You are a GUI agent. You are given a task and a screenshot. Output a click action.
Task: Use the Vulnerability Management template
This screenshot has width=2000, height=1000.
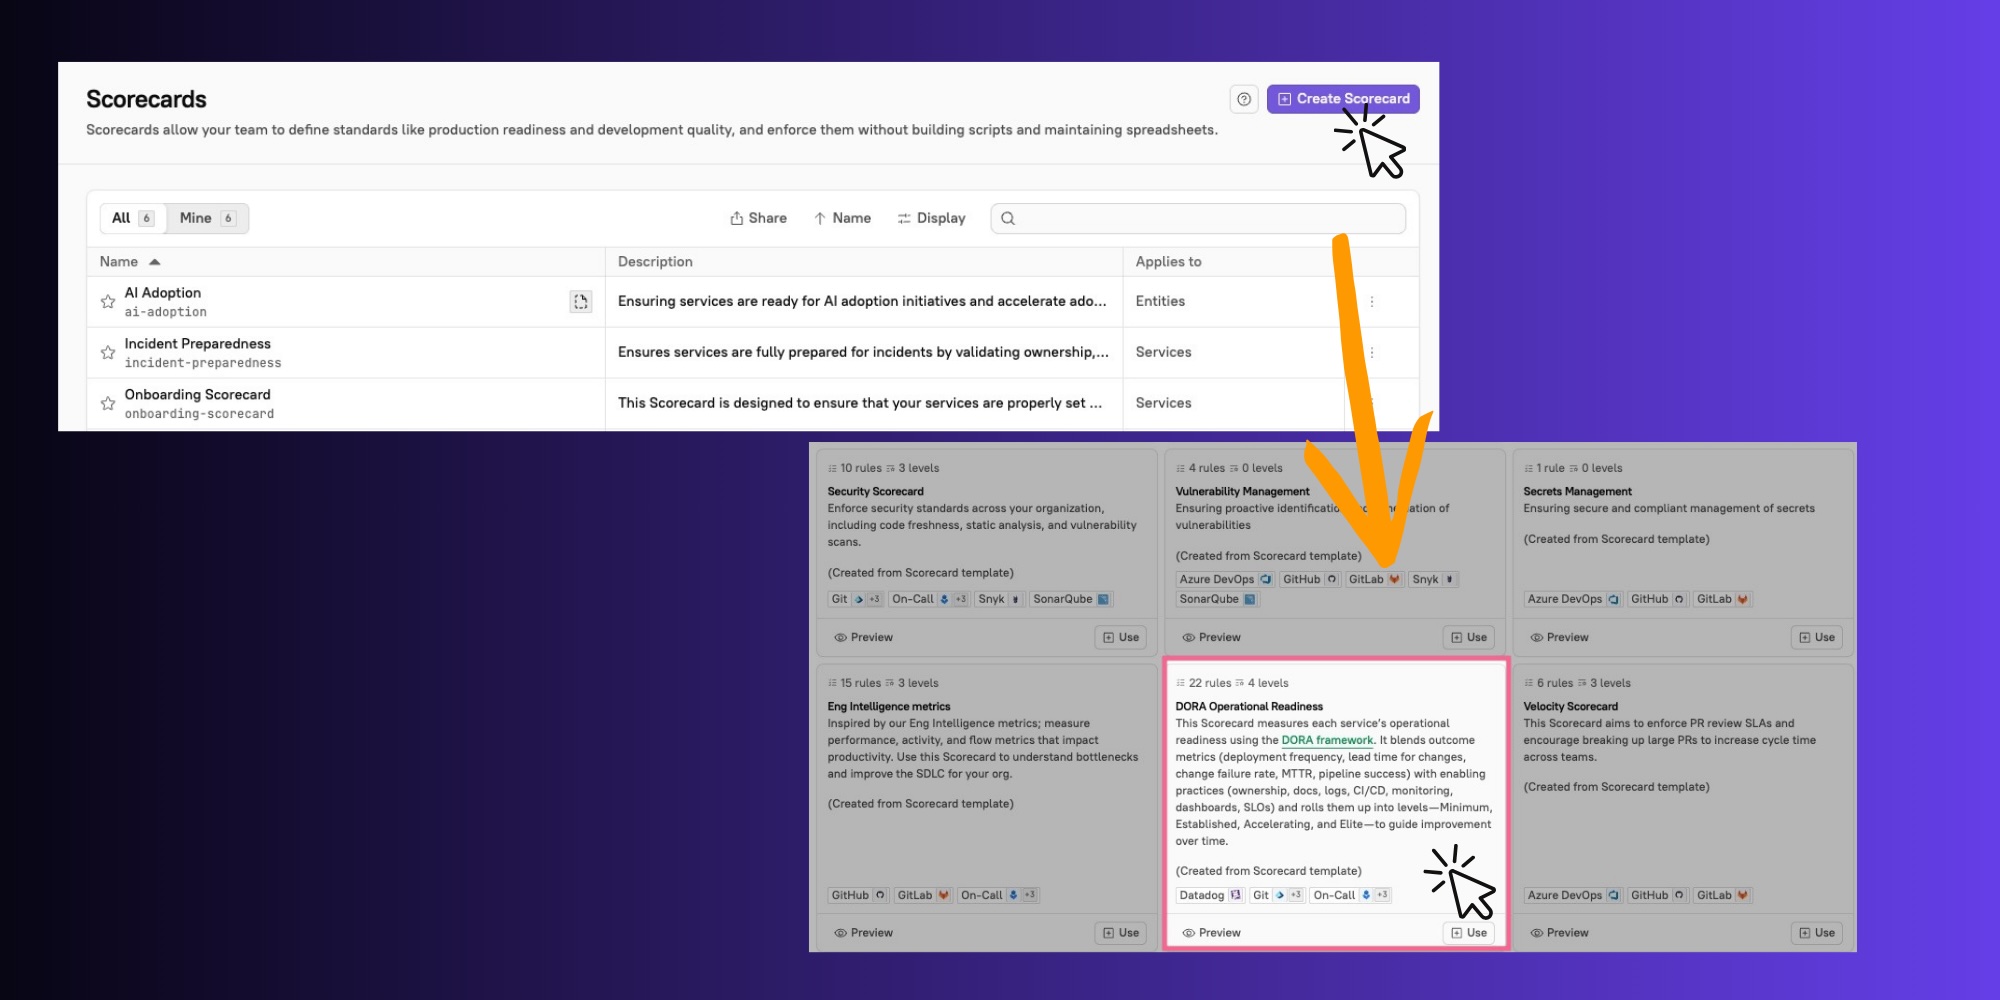click(1469, 638)
